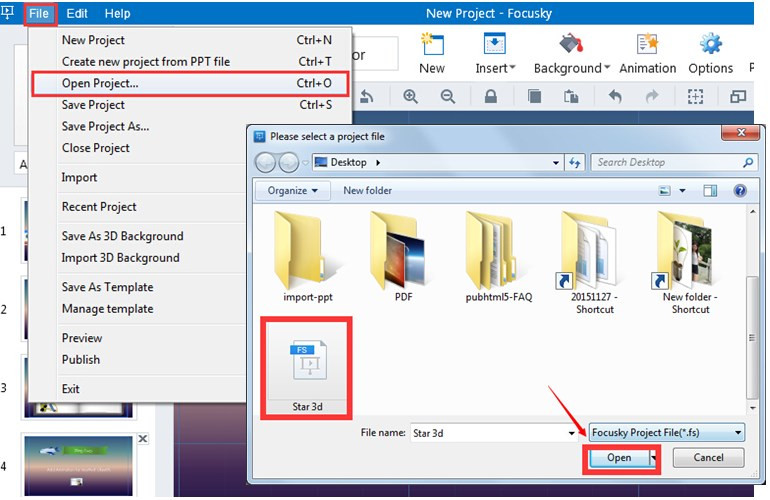This screenshot has height=500, width=770.
Task: Expand the Insert dropdown arrow
Action: pos(512,67)
